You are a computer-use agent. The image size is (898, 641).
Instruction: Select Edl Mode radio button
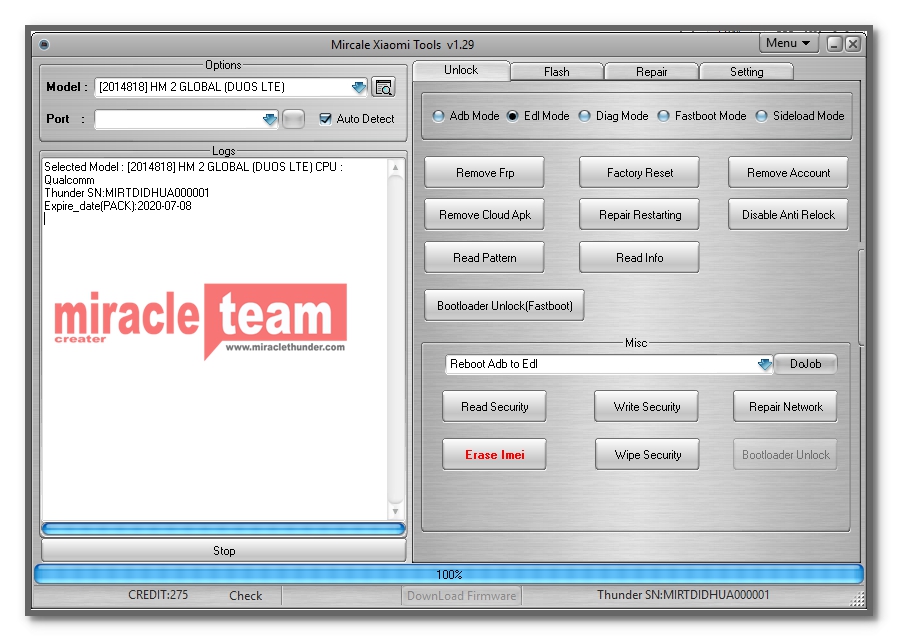(513, 116)
